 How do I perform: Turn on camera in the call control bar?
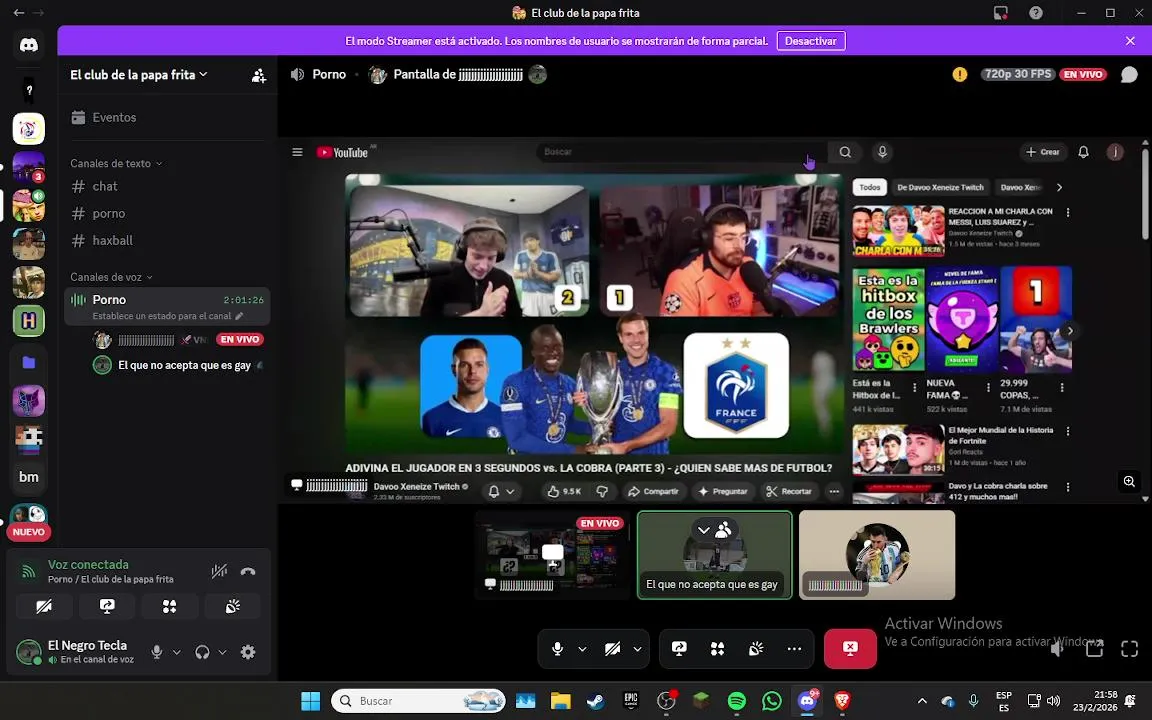[612, 649]
